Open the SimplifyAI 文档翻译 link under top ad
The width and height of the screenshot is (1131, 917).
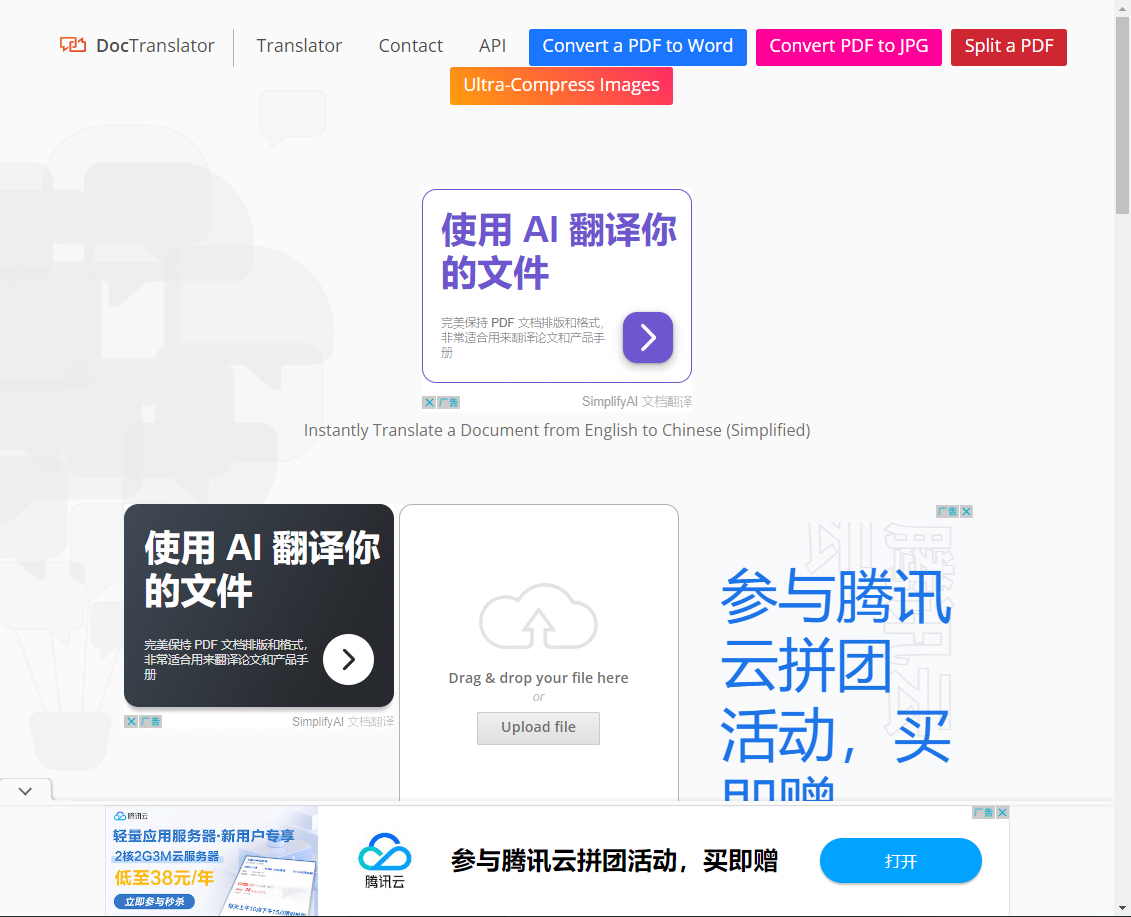click(637, 402)
